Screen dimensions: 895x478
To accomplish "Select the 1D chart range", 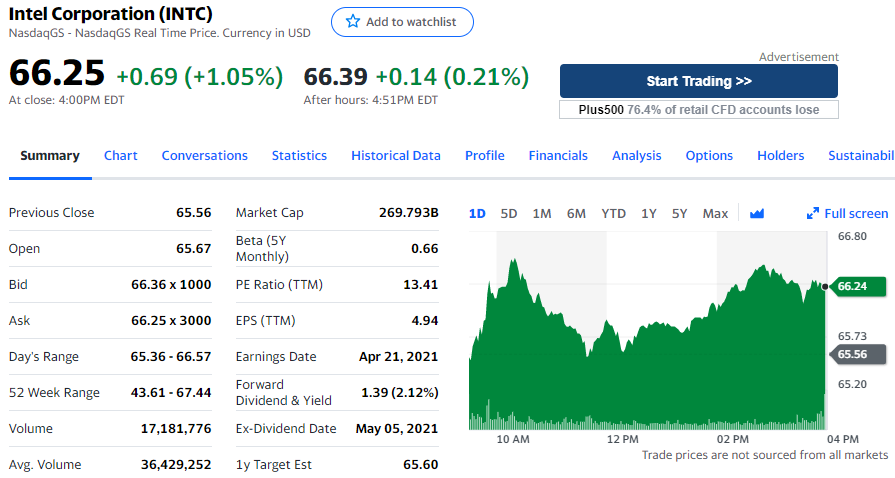I will [477, 213].
